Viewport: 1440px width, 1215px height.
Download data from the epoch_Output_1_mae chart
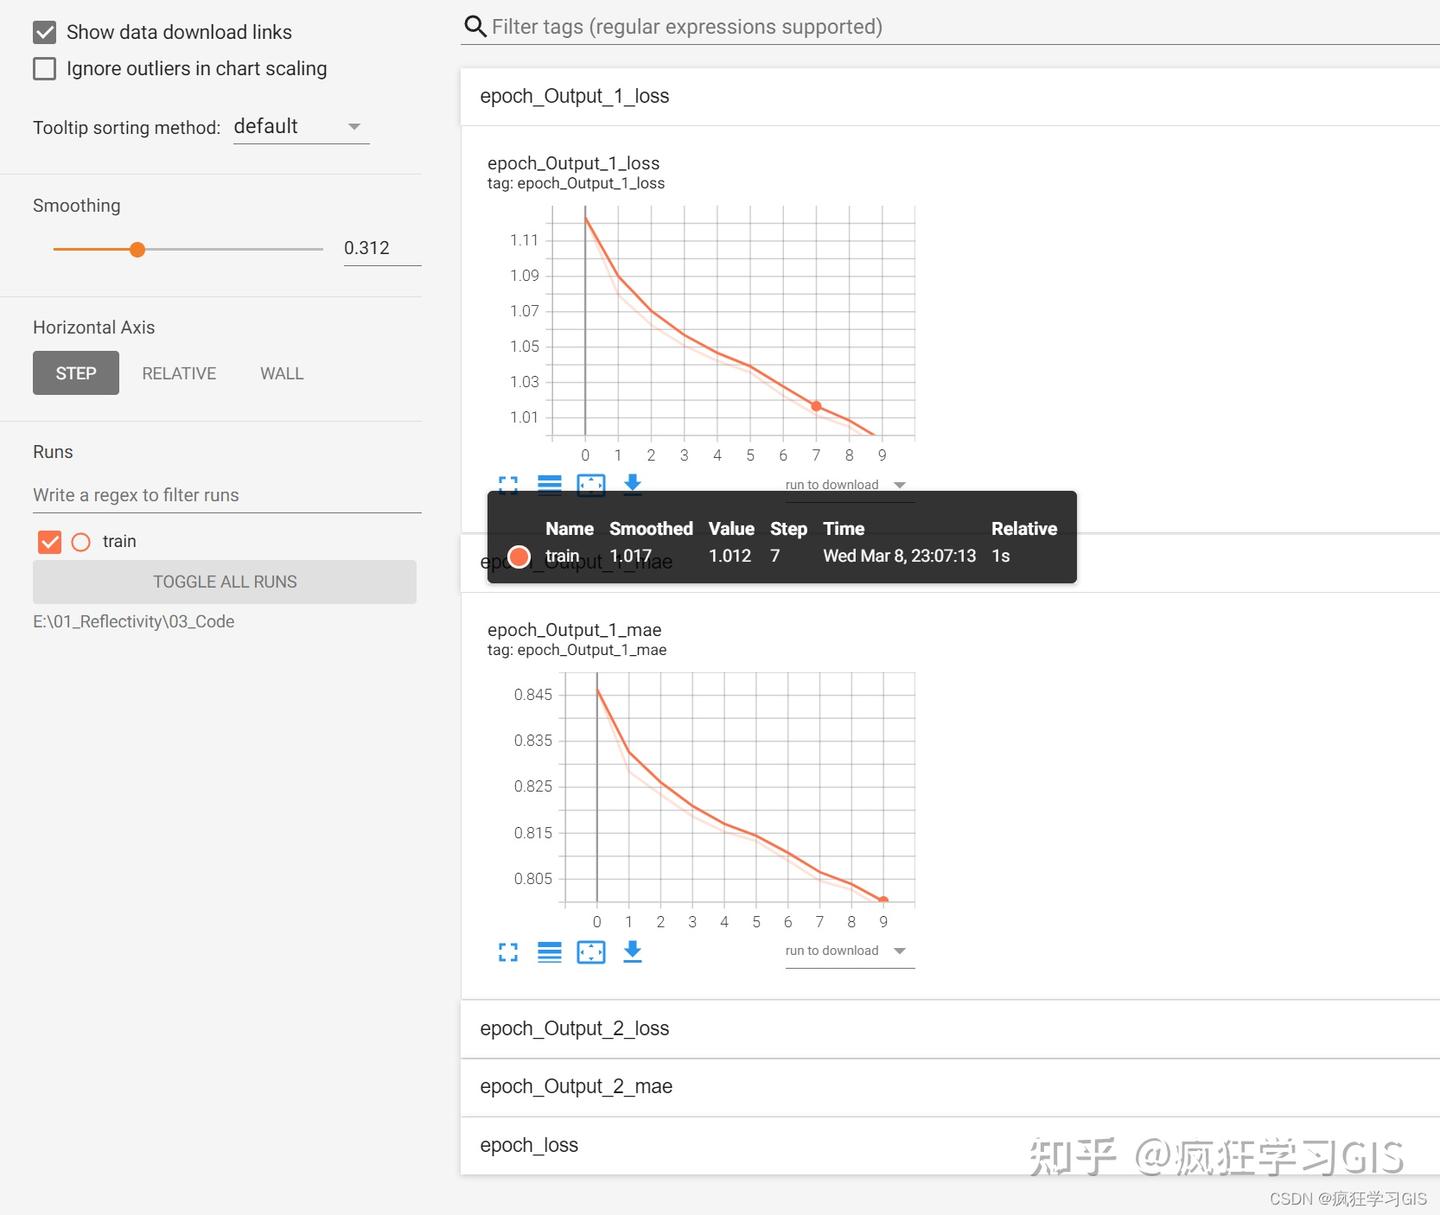(632, 952)
